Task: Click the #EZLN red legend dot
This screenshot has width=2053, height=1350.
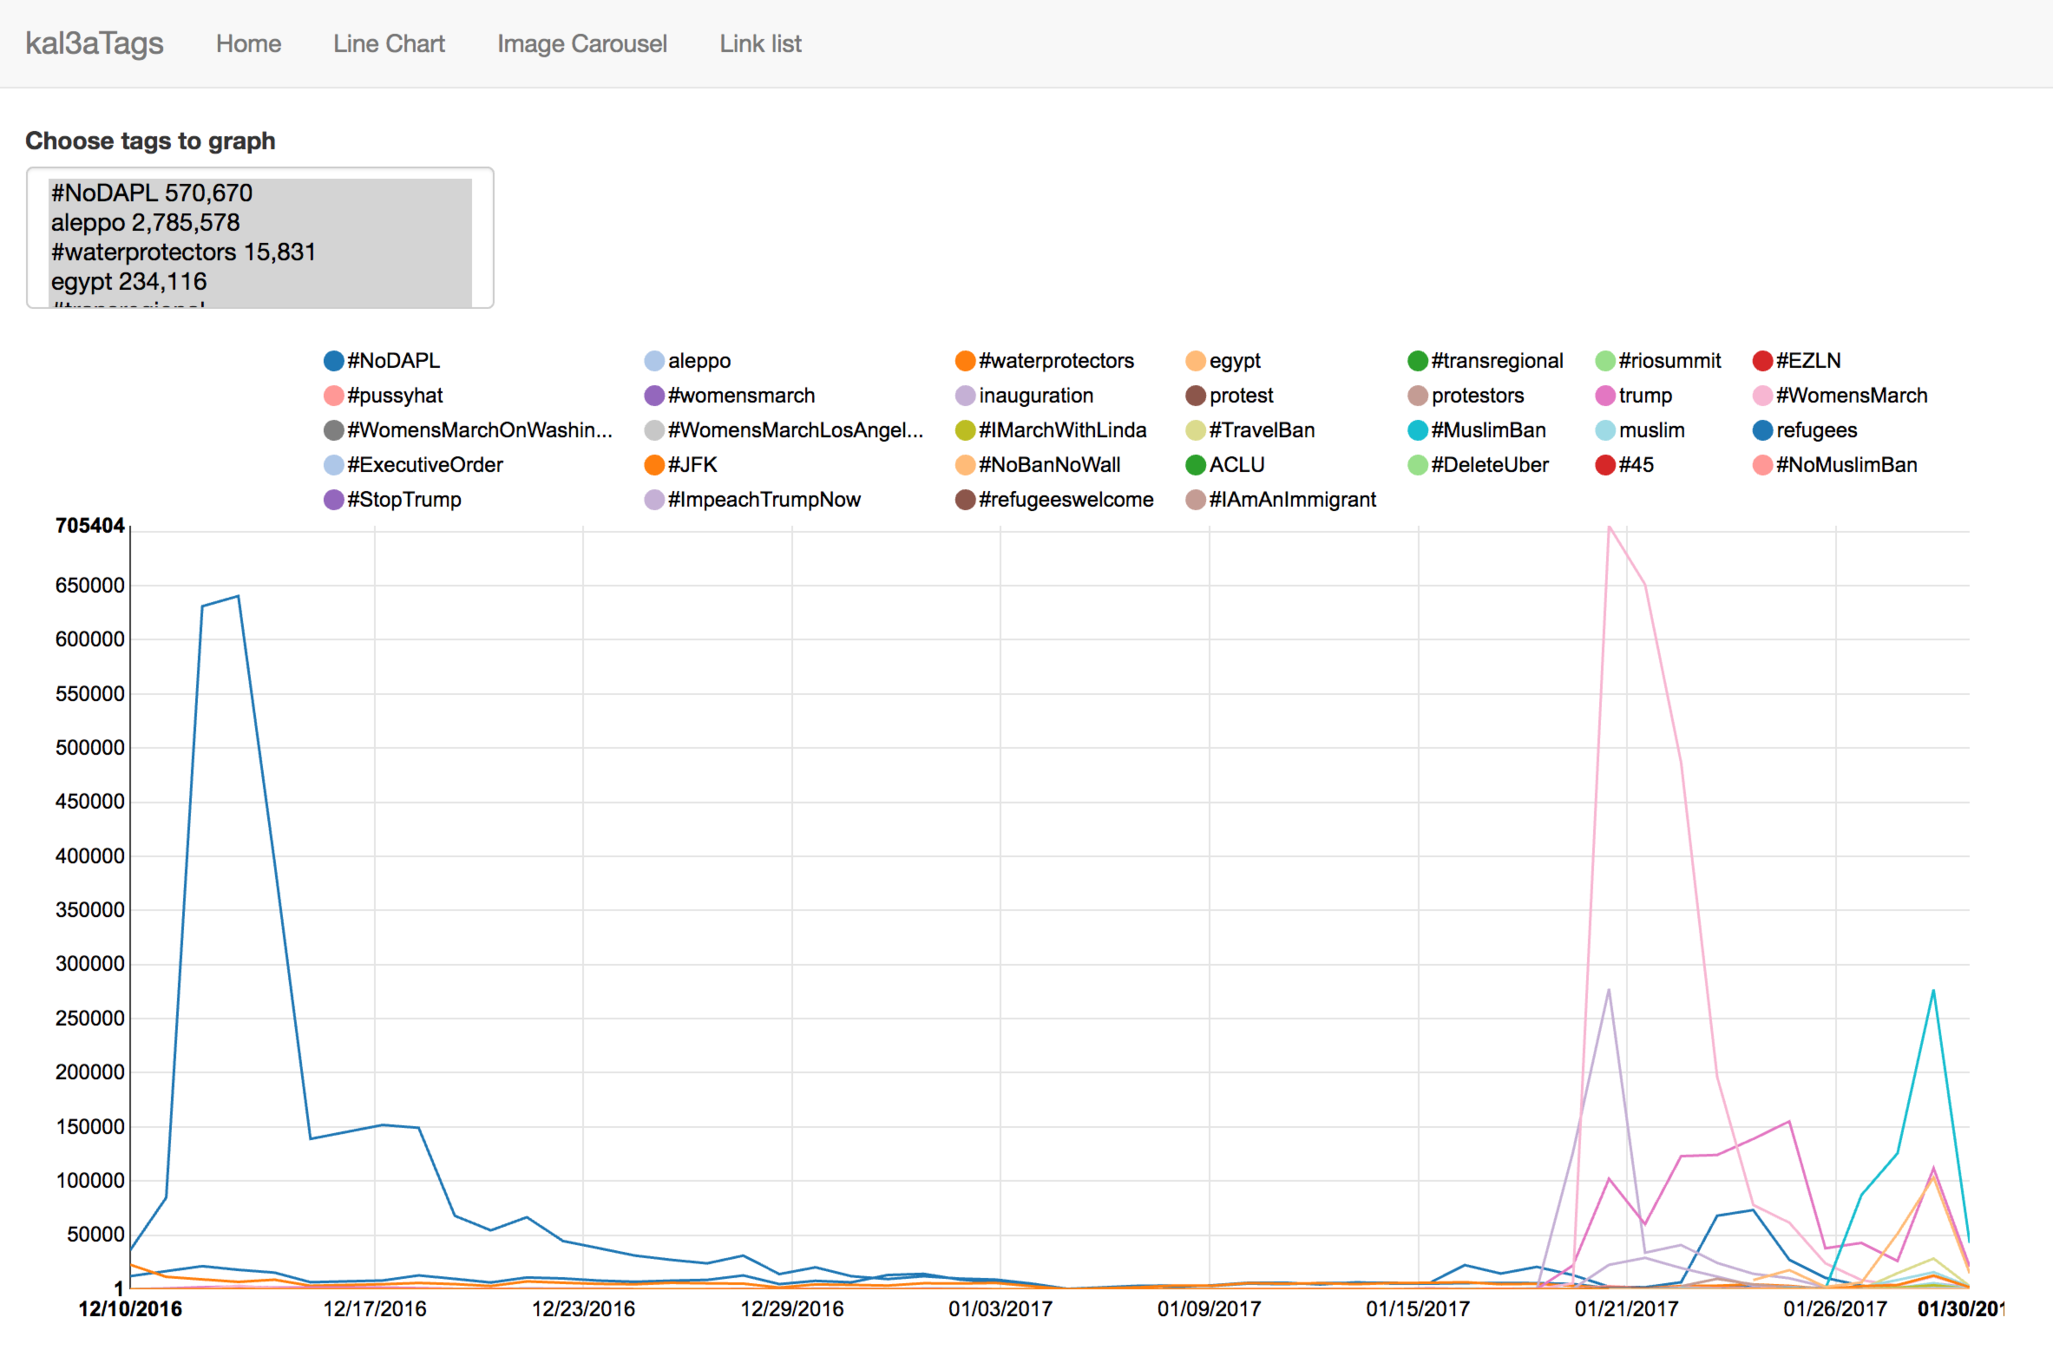Action: coord(1762,361)
